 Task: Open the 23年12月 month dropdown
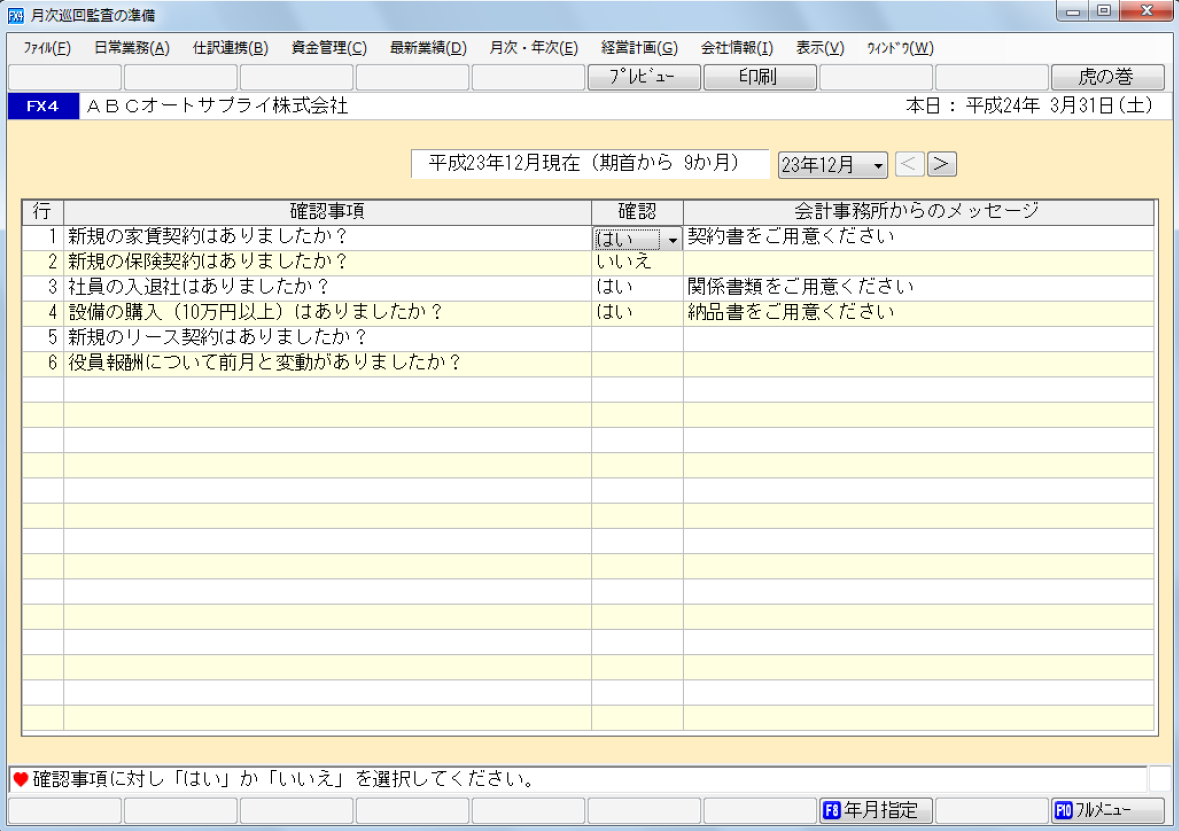point(833,165)
